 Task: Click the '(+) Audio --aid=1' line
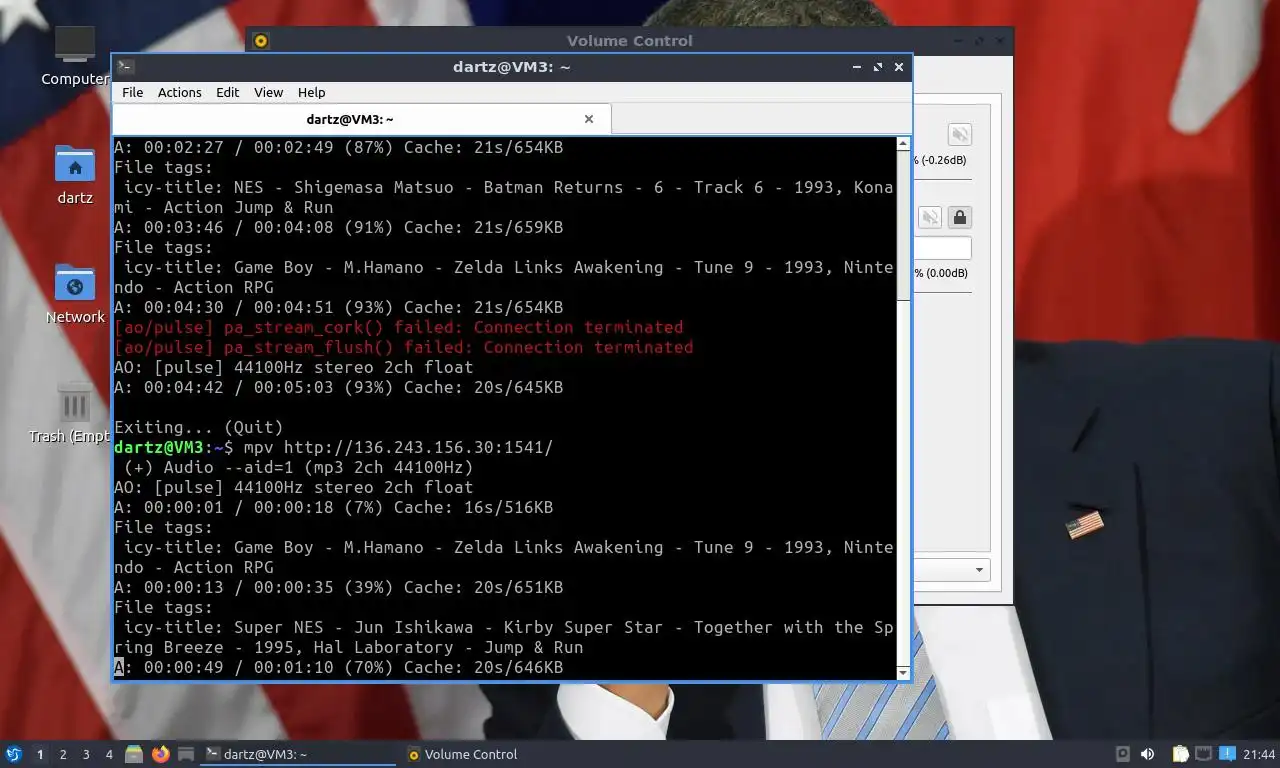click(299, 467)
